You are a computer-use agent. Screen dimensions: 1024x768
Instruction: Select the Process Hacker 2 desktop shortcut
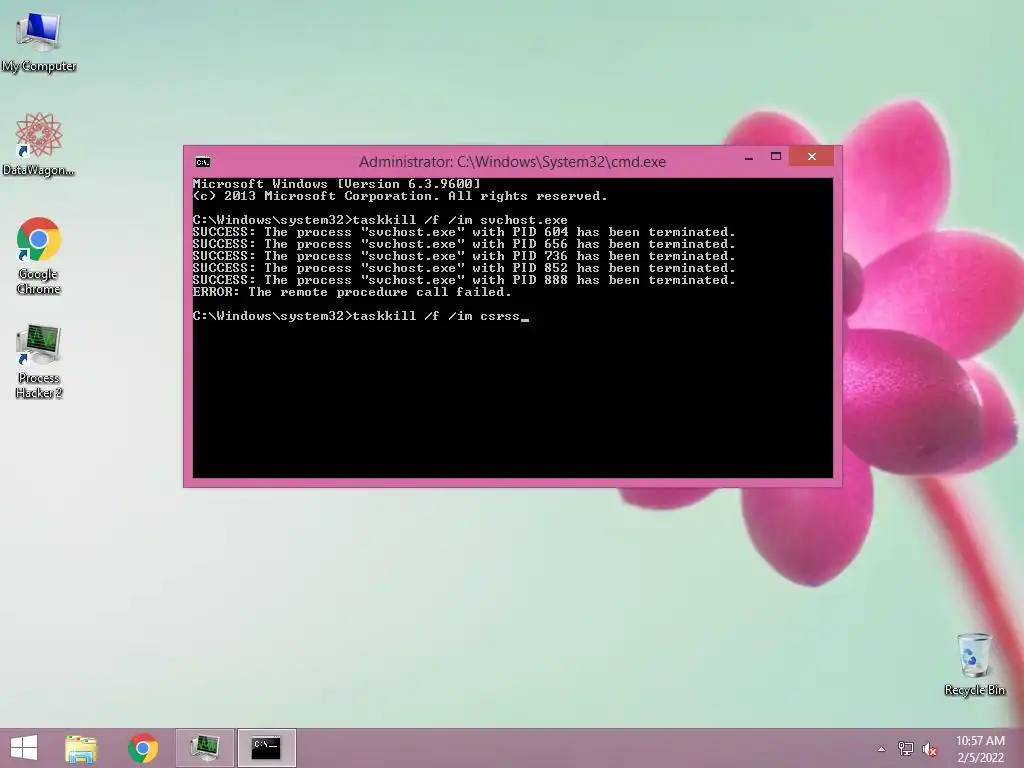pyautogui.click(x=39, y=360)
